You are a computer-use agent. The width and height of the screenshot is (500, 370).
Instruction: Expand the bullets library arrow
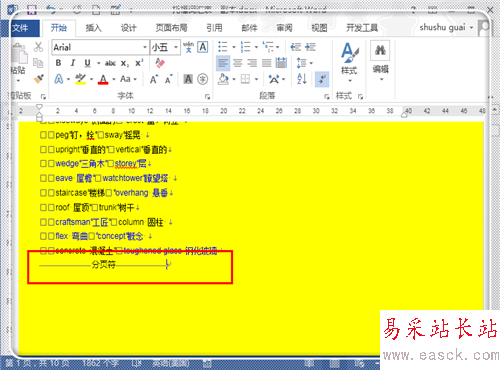234,47
